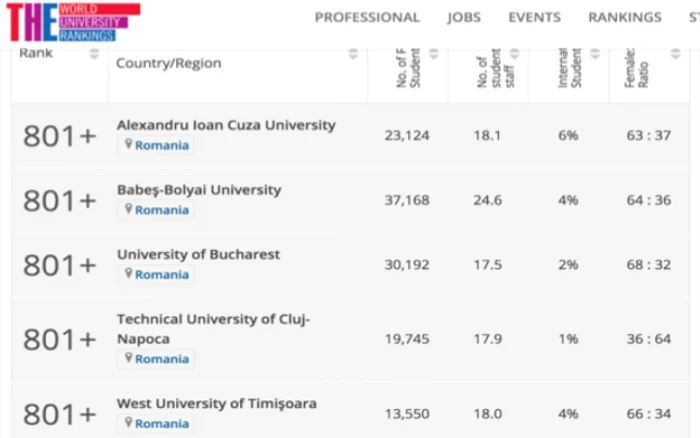Click Romania link under West University of Timișoara
This screenshot has width=700, height=438.
162,424
